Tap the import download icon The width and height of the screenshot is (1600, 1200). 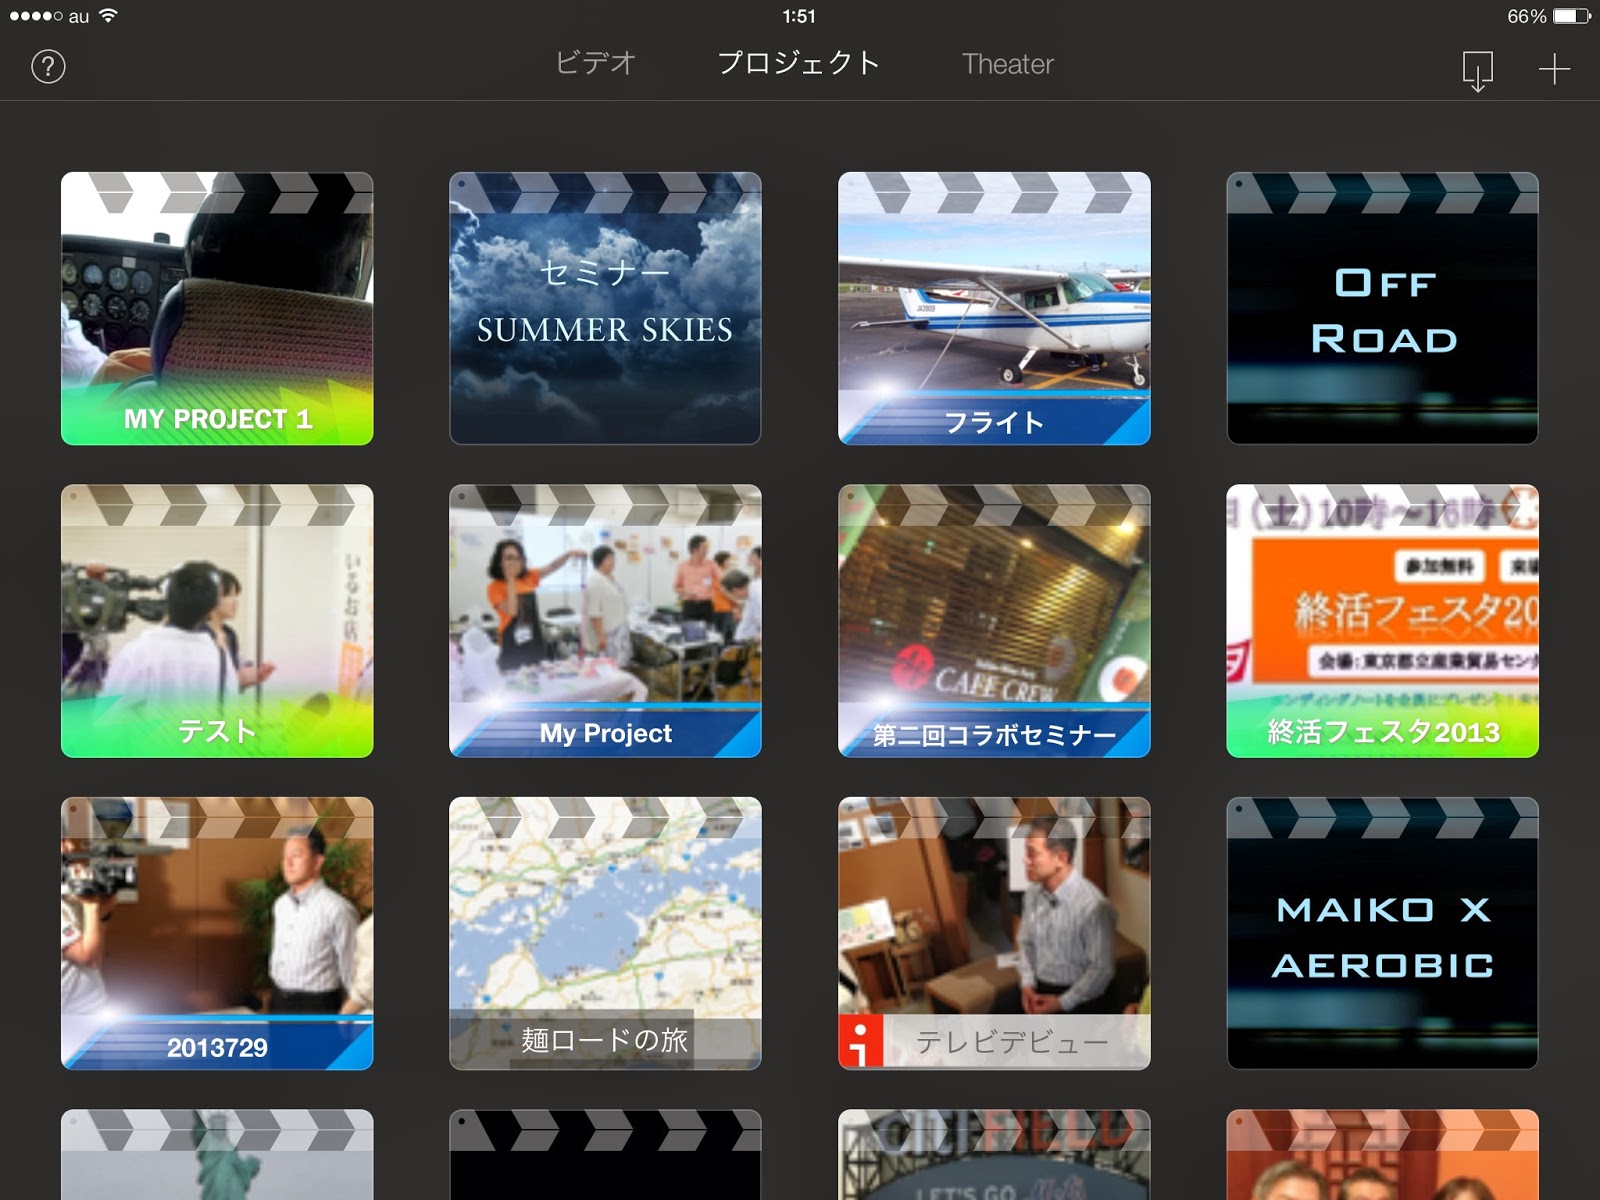[x=1477, y=71]
